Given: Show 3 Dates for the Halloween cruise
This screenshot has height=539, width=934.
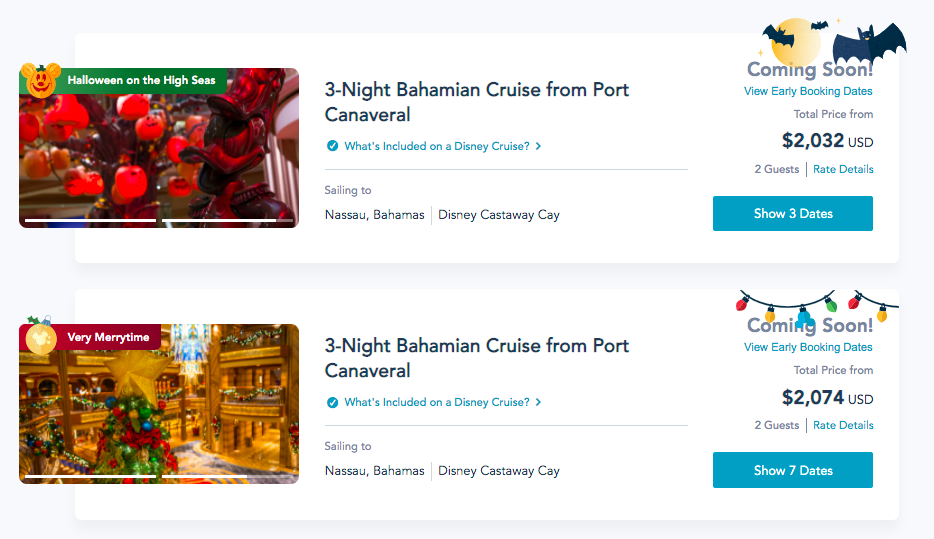Looking at the screenshot, I should tap(792, 213).
